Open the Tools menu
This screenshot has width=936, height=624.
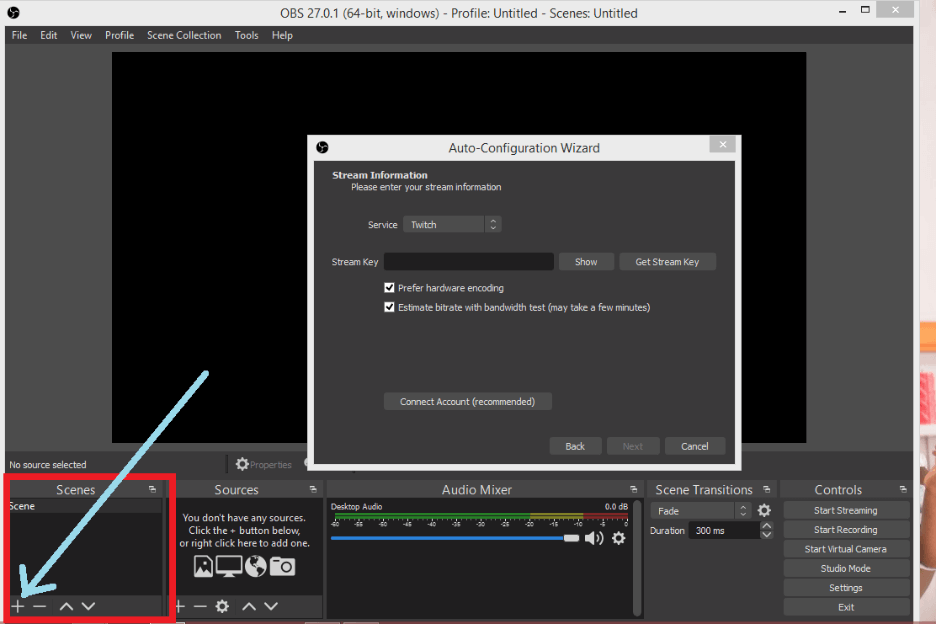pyautogui.click(x=247, y=35)
